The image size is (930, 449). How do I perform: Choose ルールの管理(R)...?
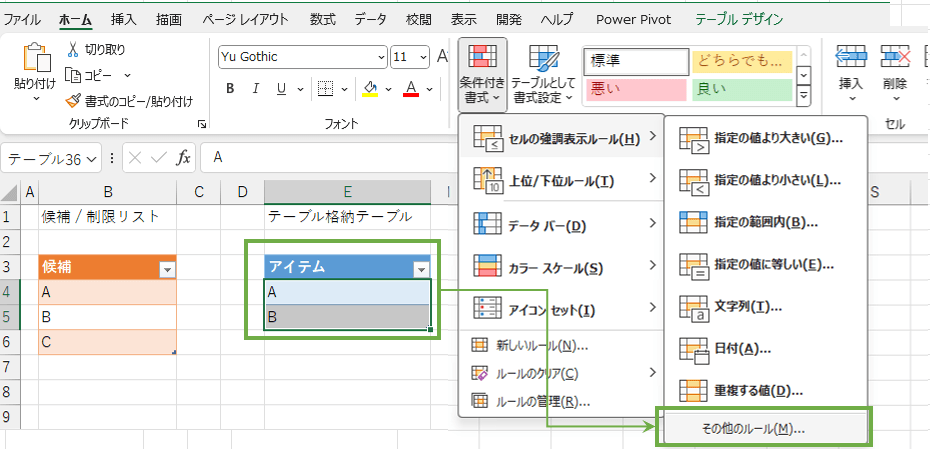coord(561,402)
